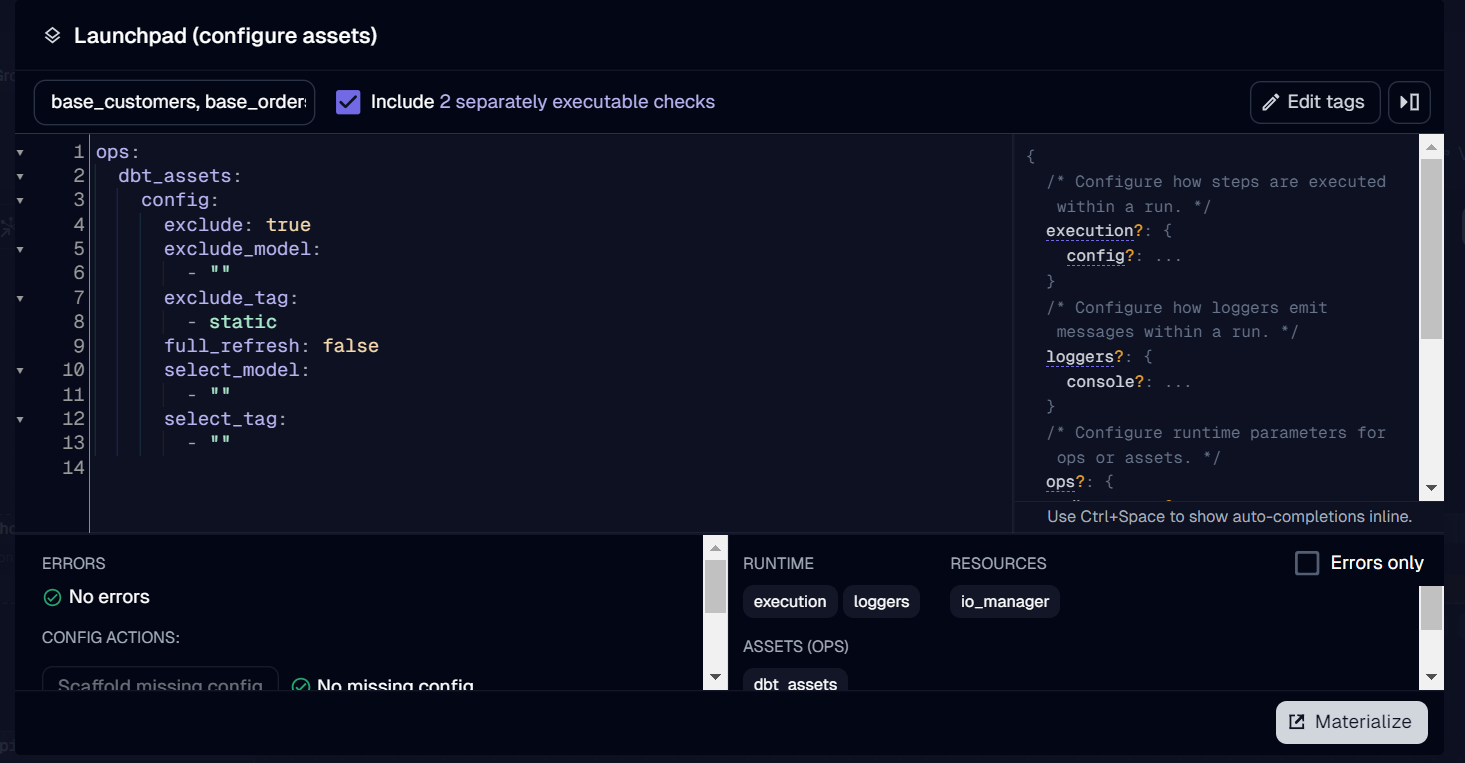
Task: Select the io_manager resource tag
Action: pos(1004,602)
